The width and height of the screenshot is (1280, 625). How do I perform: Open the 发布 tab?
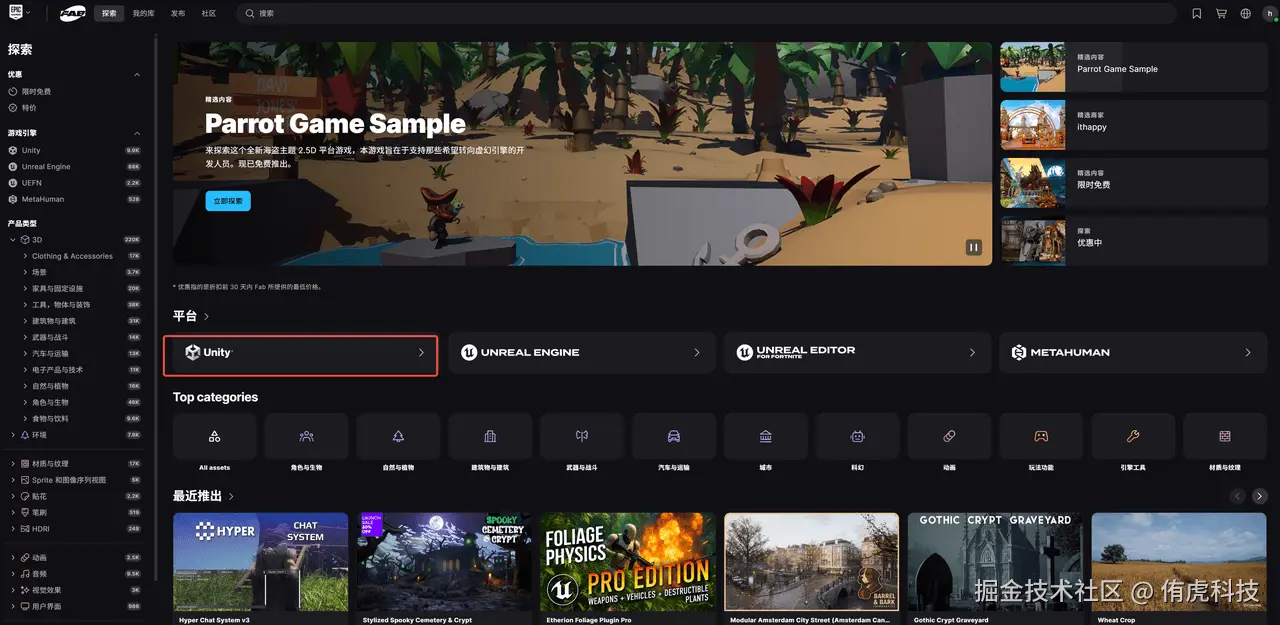point(177,14)
